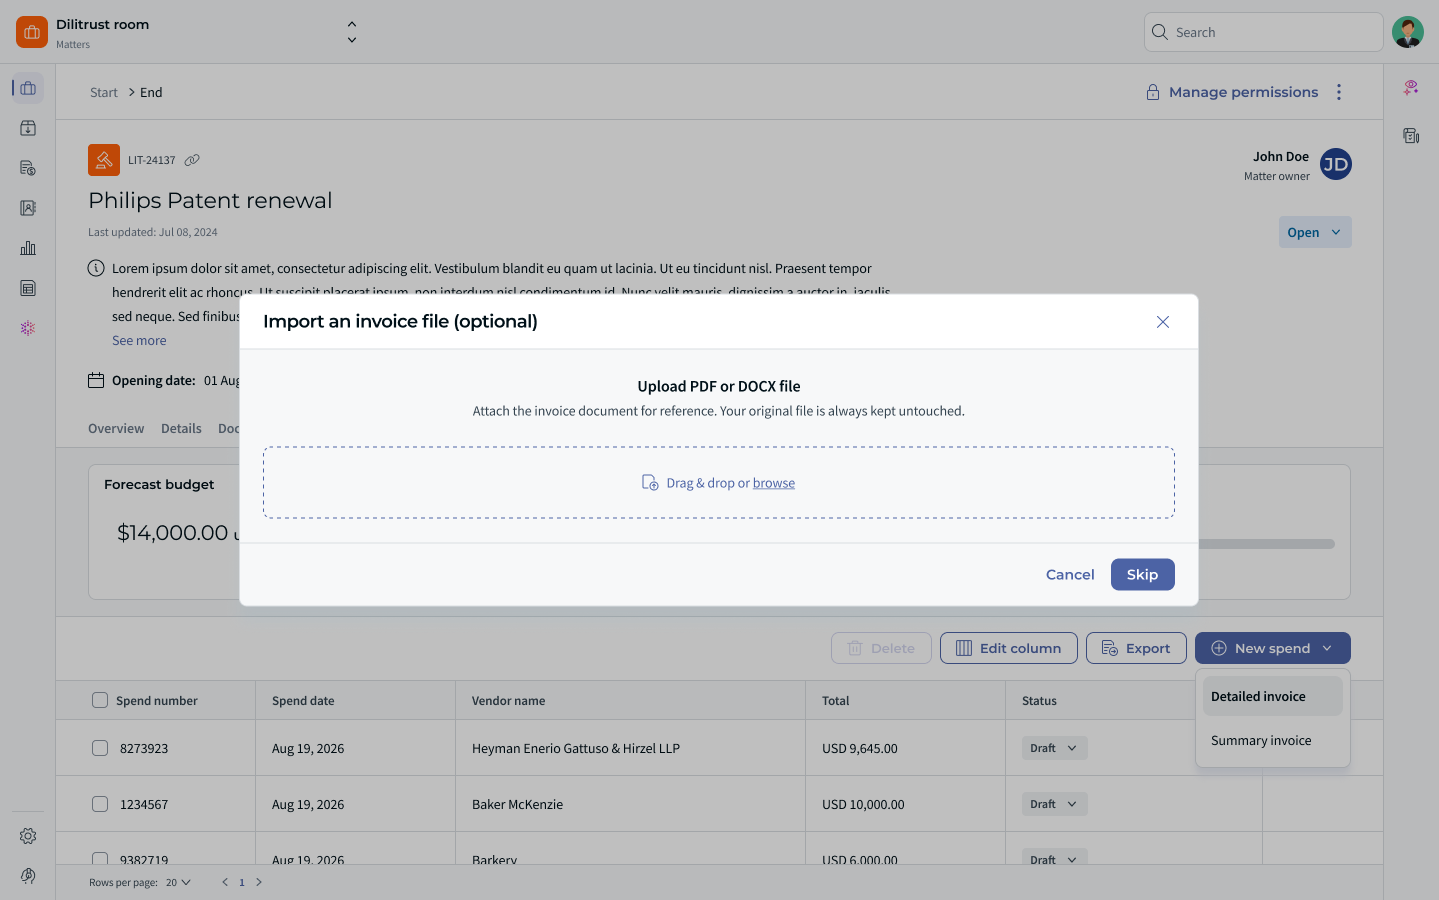Viewport: 1439px width, 900px height.
Task: Click the download inbox sidebar icon
Action: 28,128
